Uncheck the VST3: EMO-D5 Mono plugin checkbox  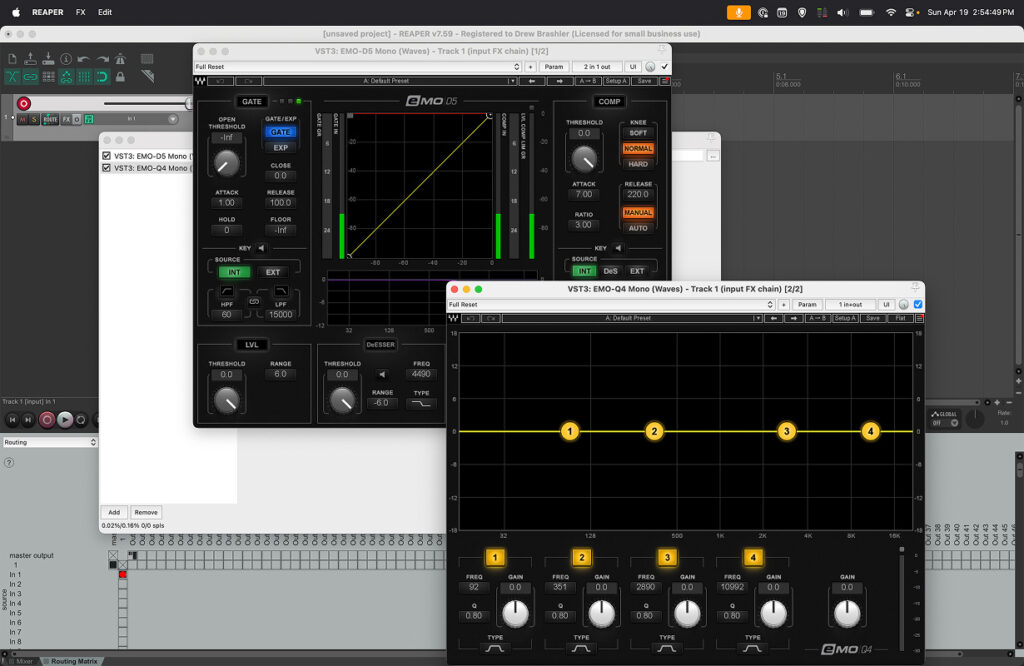pos(106,155)
